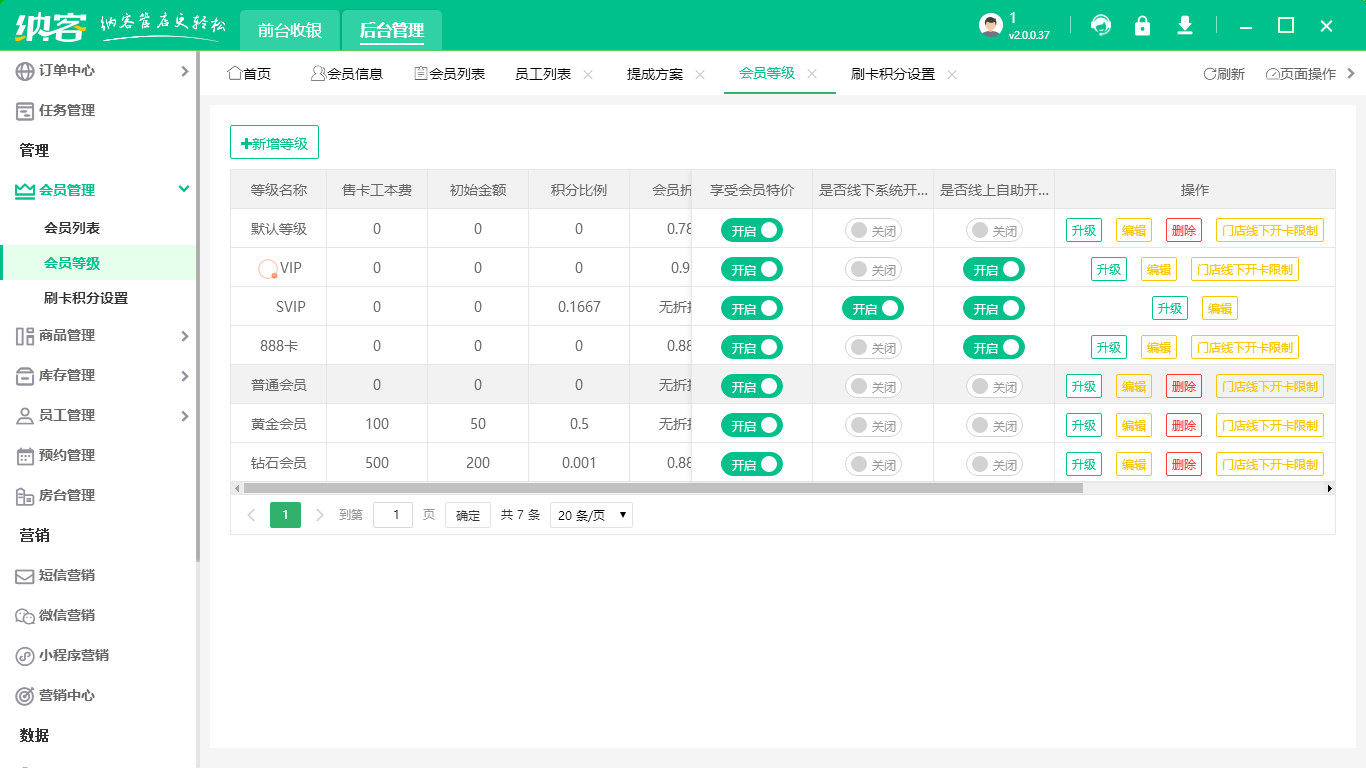Click the customer service headset icon
Screen dimensions: 1366x768
(x=1101, y=26)
